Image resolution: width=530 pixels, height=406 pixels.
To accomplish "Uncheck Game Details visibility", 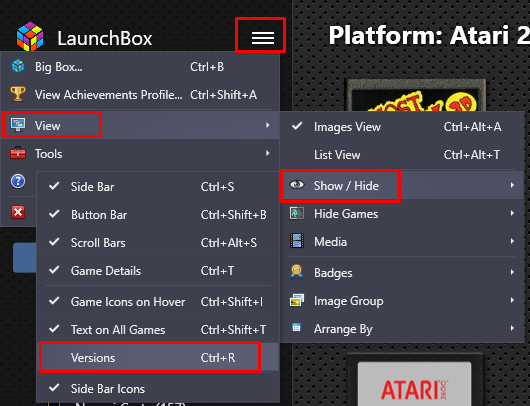I will [158, 270].
